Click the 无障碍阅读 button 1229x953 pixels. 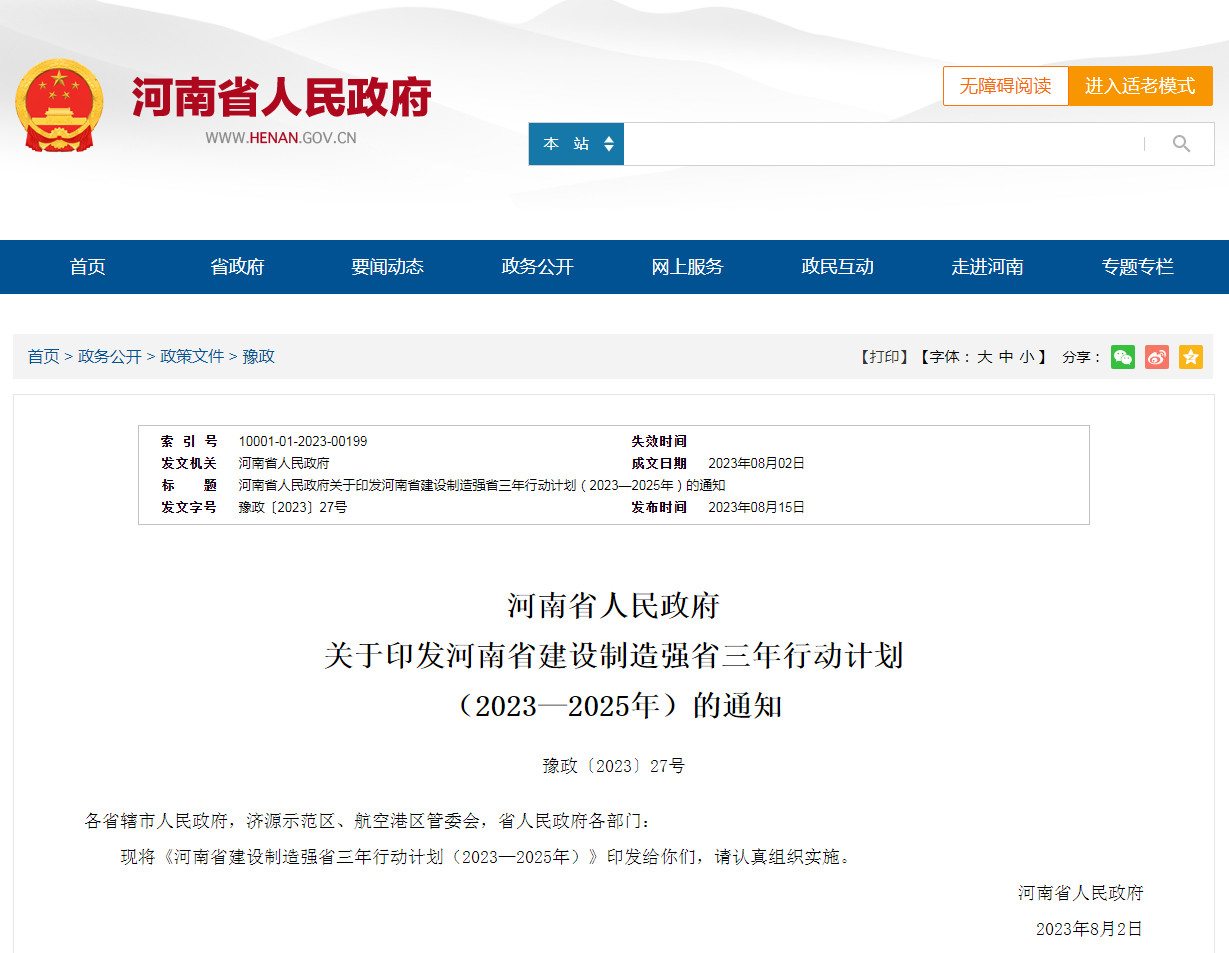pos(1005,86)
